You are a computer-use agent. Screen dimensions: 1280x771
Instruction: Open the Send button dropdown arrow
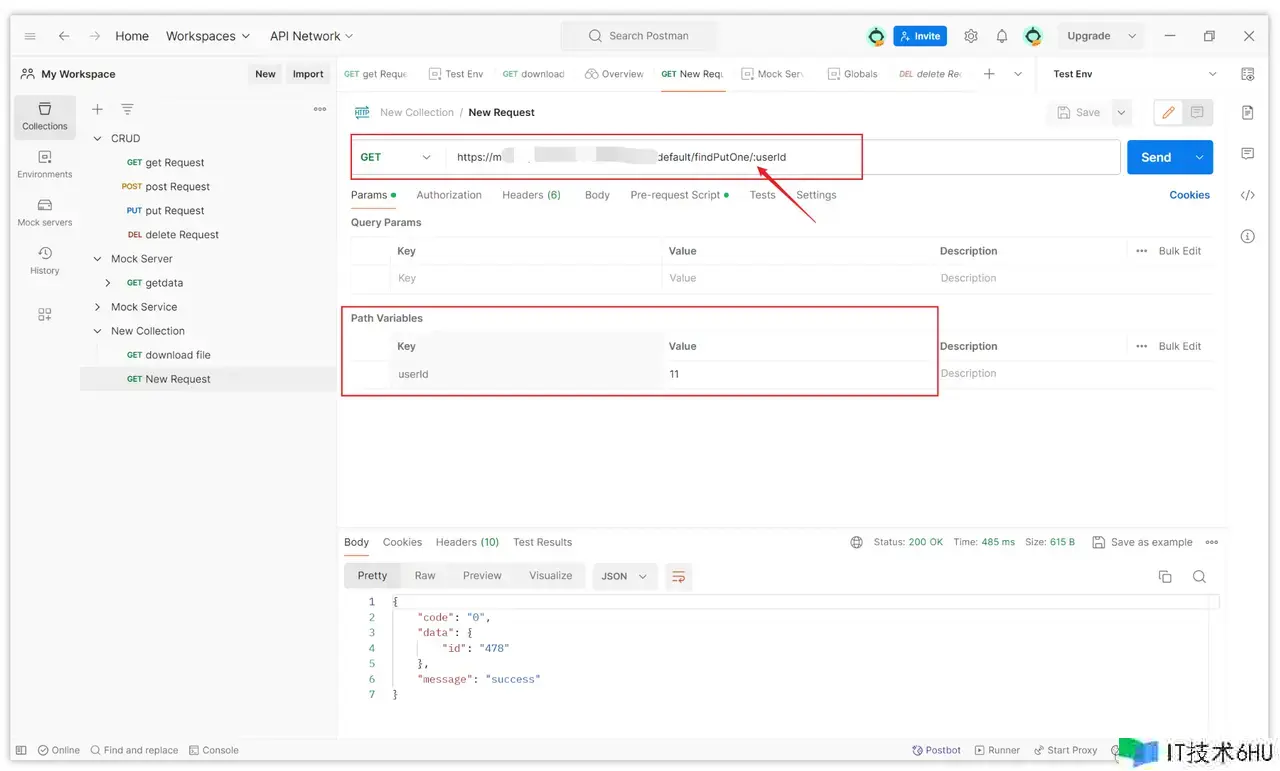pos(1199,157)
